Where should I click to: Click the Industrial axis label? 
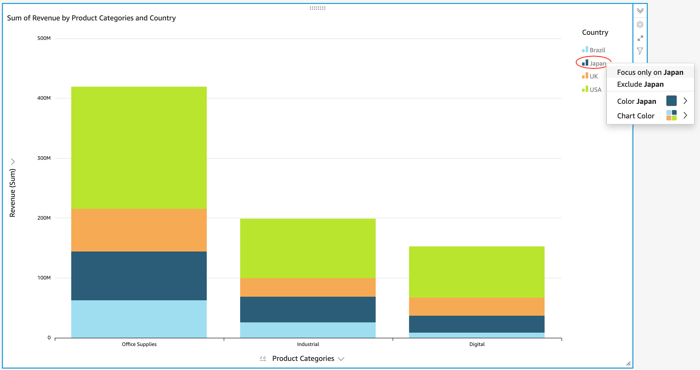(x=308, y=344)
